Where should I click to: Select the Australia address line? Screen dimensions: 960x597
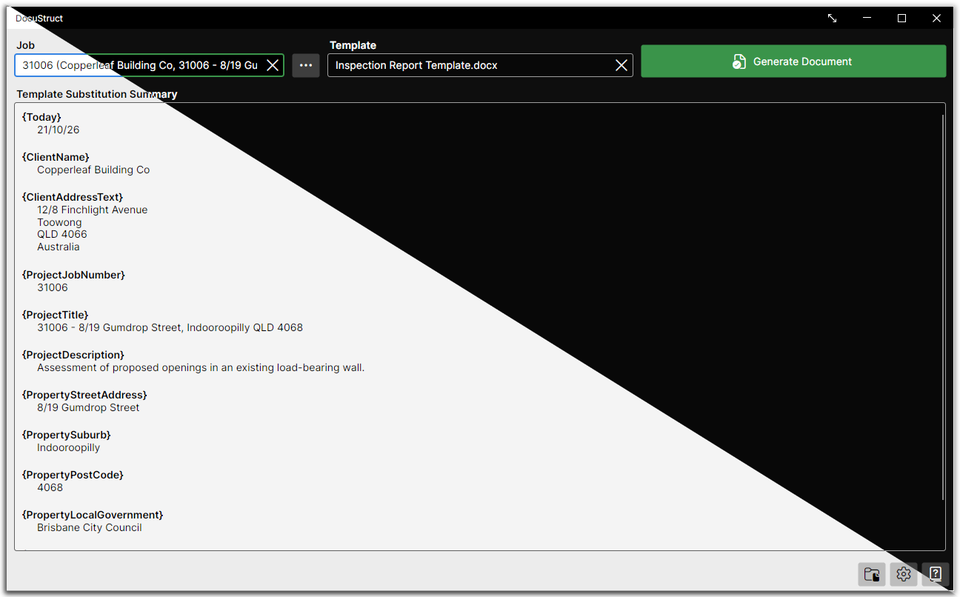click(x=58, y=247)
